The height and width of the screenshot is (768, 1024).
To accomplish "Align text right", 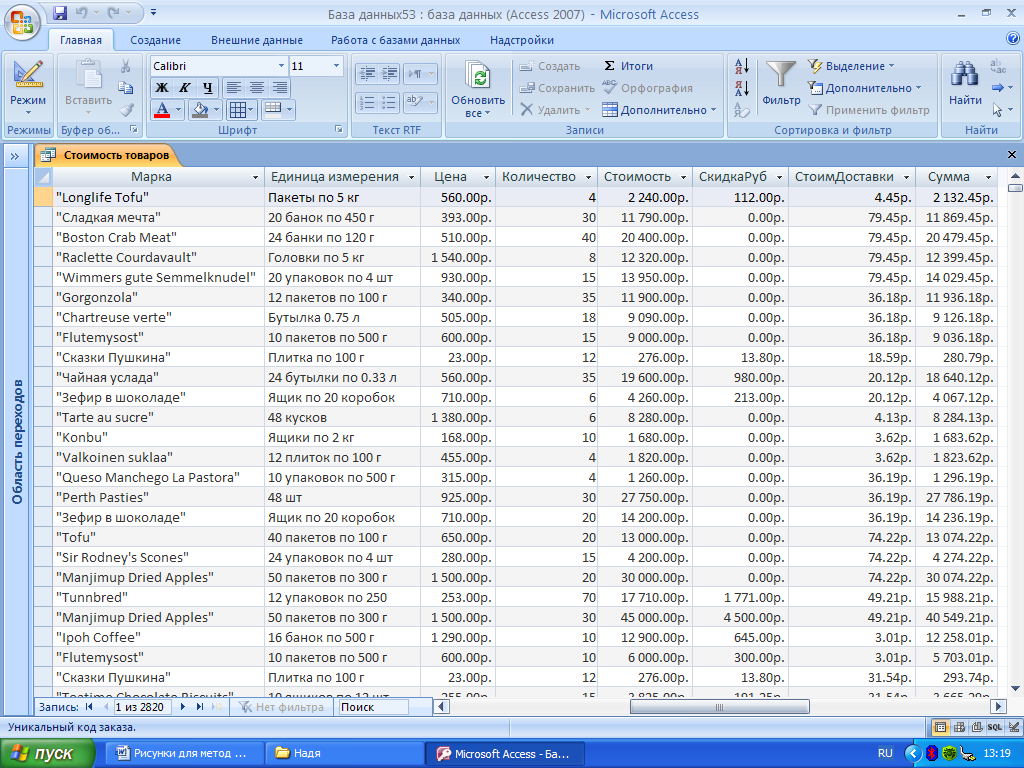I will [280, 88].
